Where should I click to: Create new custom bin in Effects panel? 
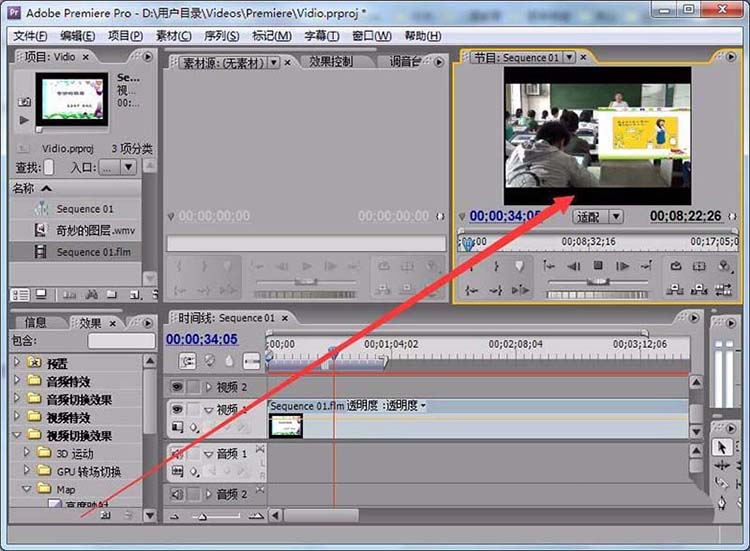point(106,515)
